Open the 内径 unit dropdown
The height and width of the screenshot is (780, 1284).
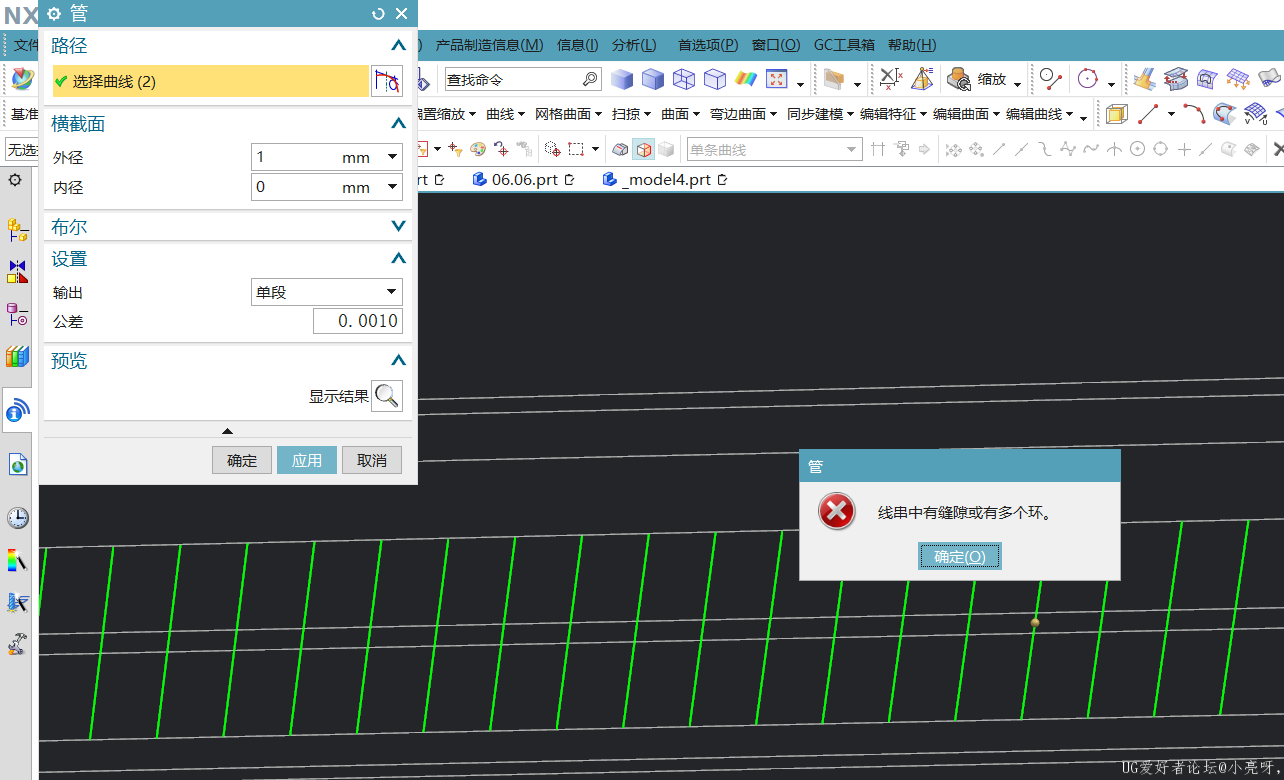click(x=392, y=187)
